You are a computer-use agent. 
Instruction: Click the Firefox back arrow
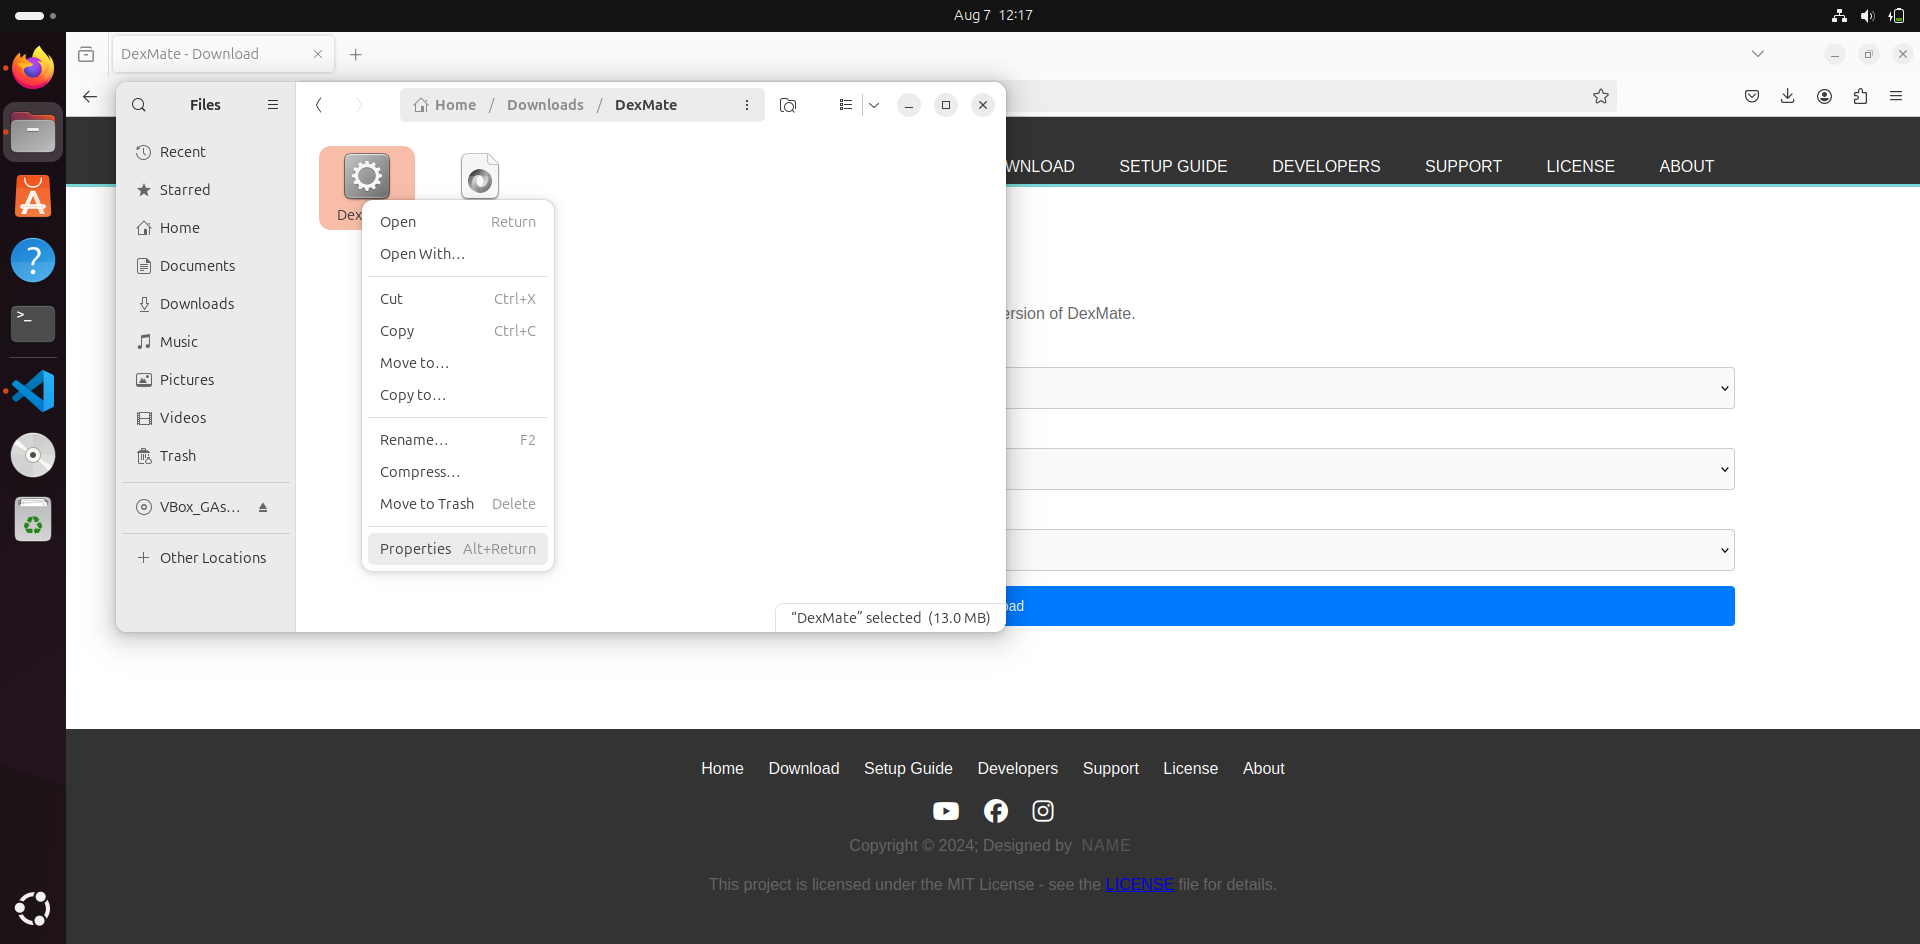click(90, 96)
